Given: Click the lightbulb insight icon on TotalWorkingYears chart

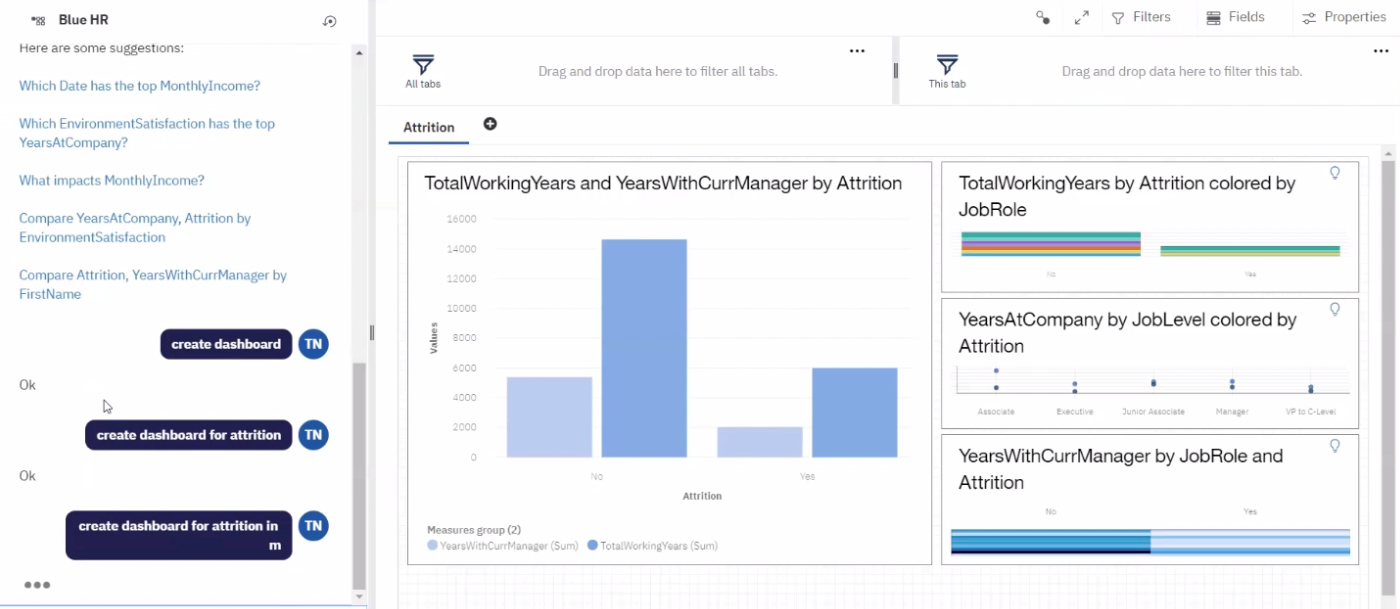Looking at the screenshot, I should 1335,173.
